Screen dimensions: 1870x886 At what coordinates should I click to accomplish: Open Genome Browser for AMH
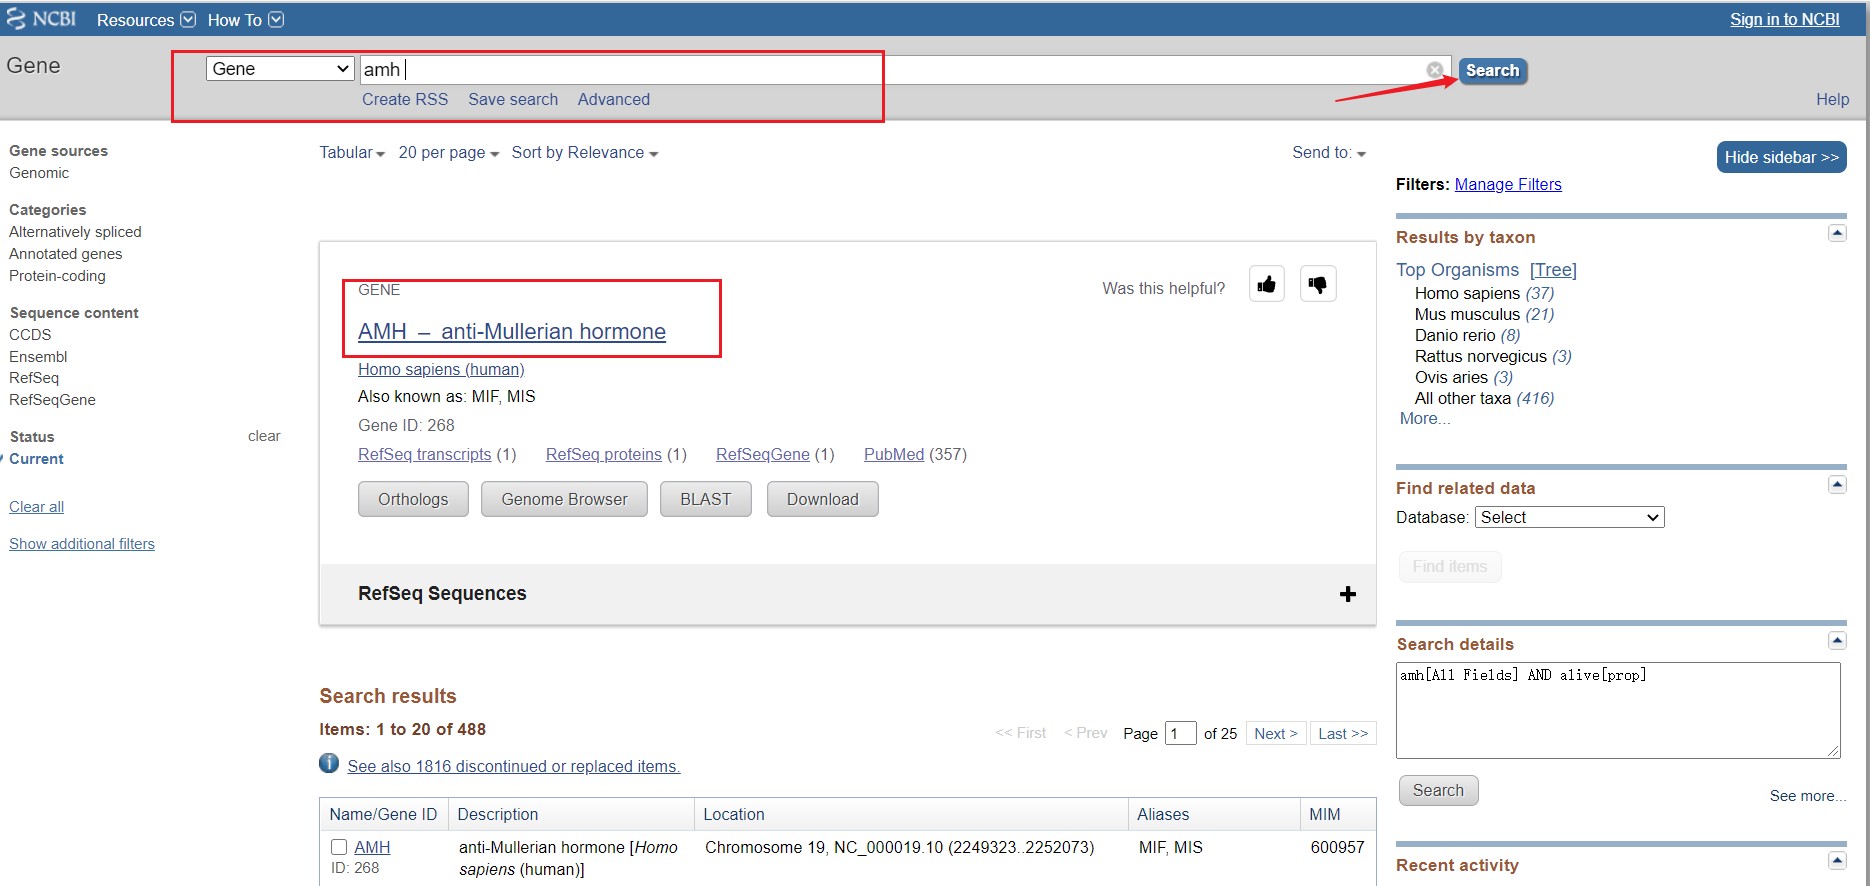click(564, 499)
